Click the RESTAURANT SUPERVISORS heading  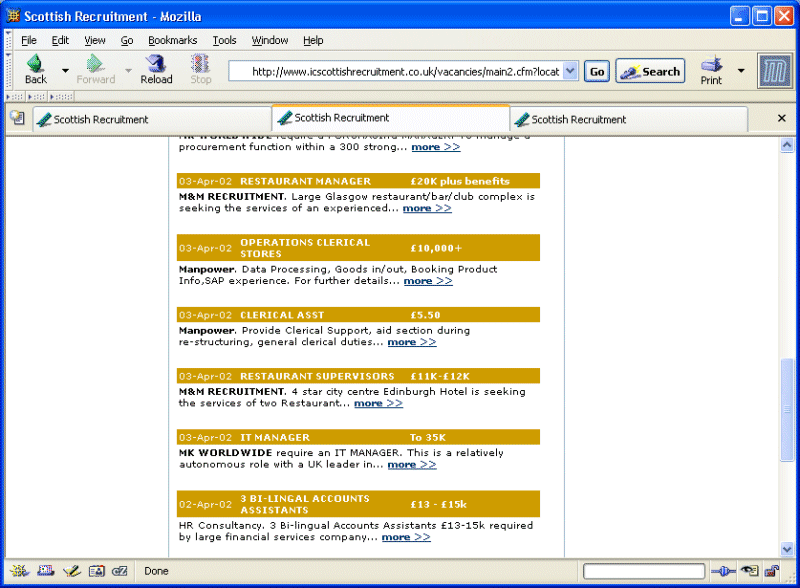click(317, 376)
